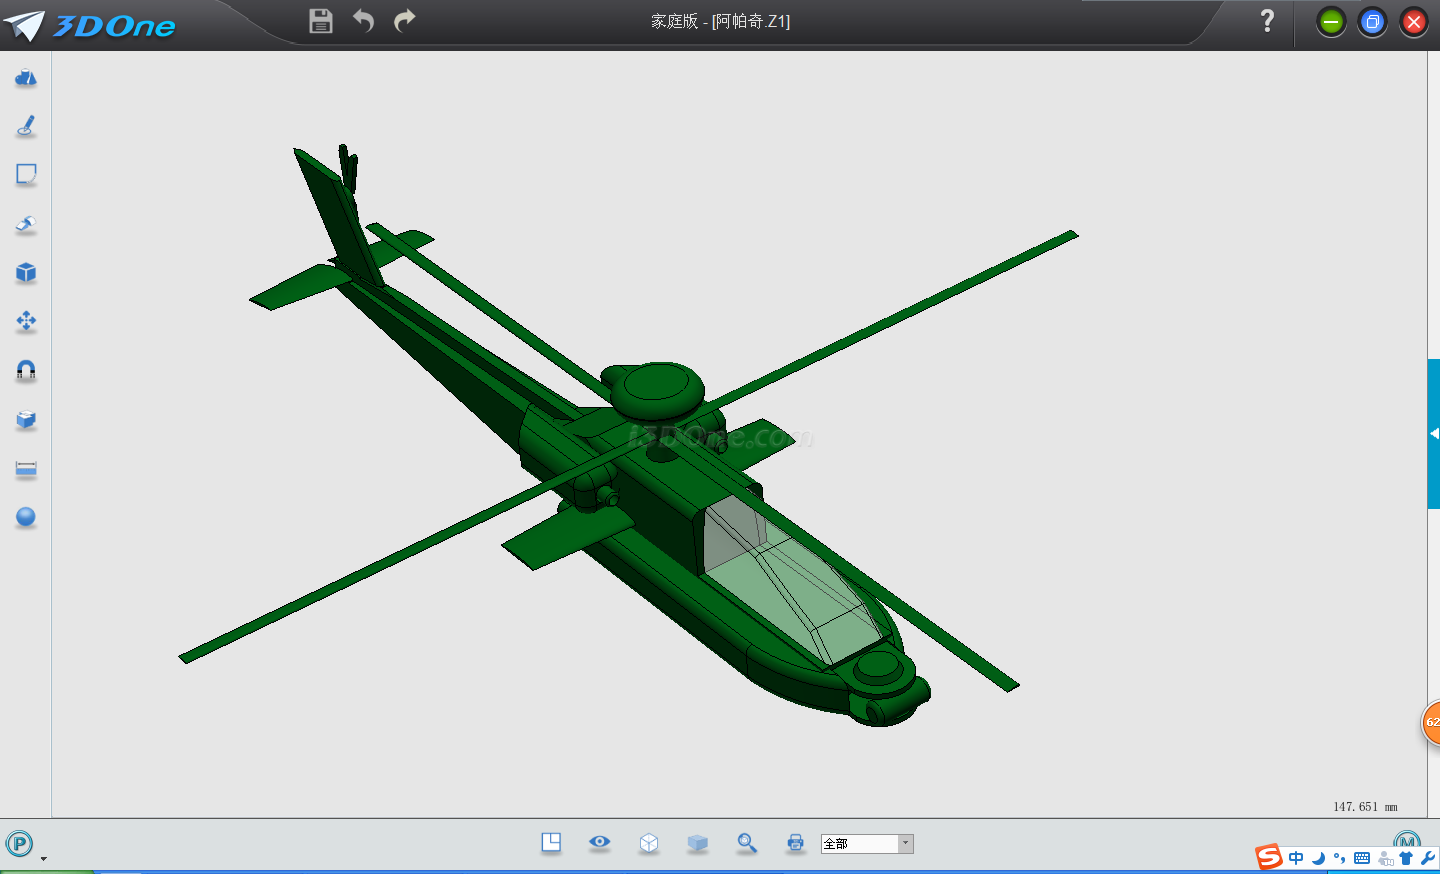
Task: Open the measure distance ruler tool
Action: pos(26,469)
